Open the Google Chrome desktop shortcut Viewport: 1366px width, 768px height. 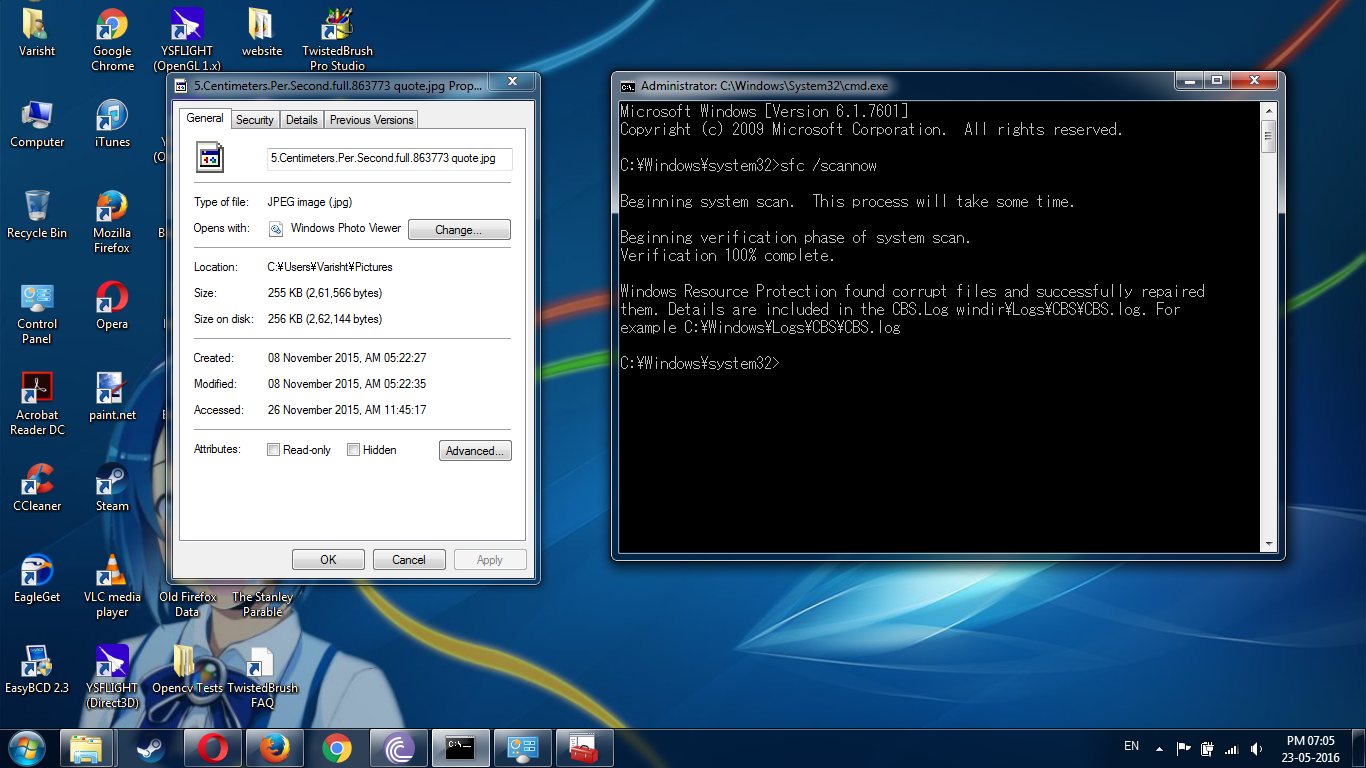(112, 40)
